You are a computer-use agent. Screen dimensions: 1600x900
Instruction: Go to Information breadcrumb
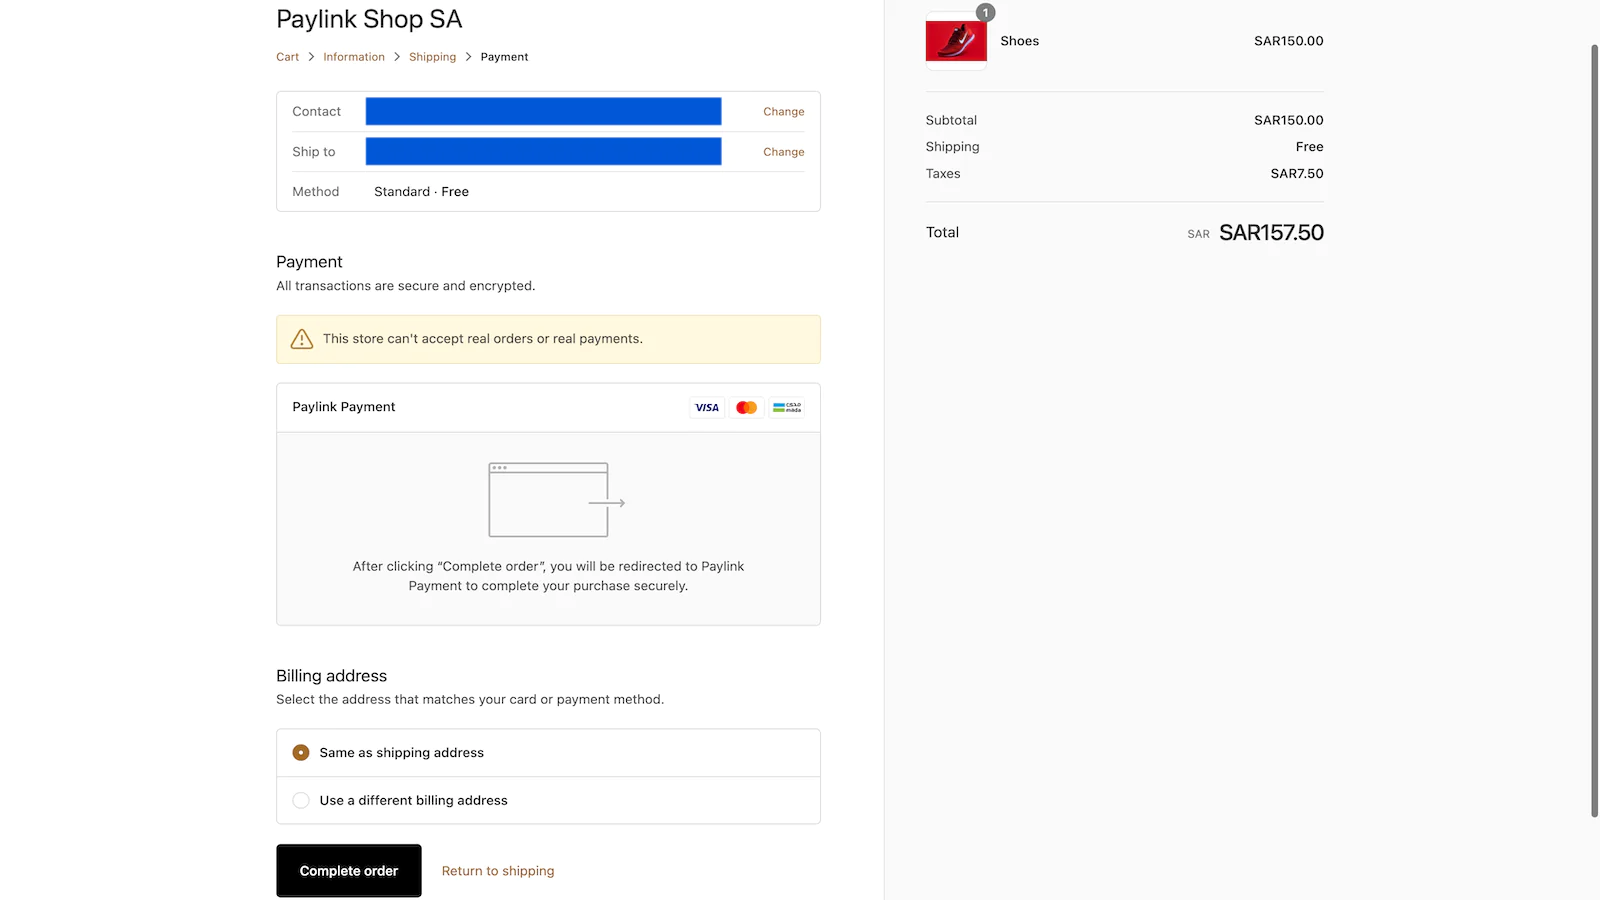(354, 57)
